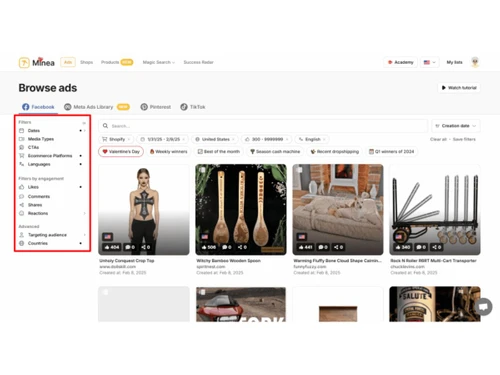Click Clear all filters
Image resolution: width=500 pixels, height=375 pixels.
point(438,139)
